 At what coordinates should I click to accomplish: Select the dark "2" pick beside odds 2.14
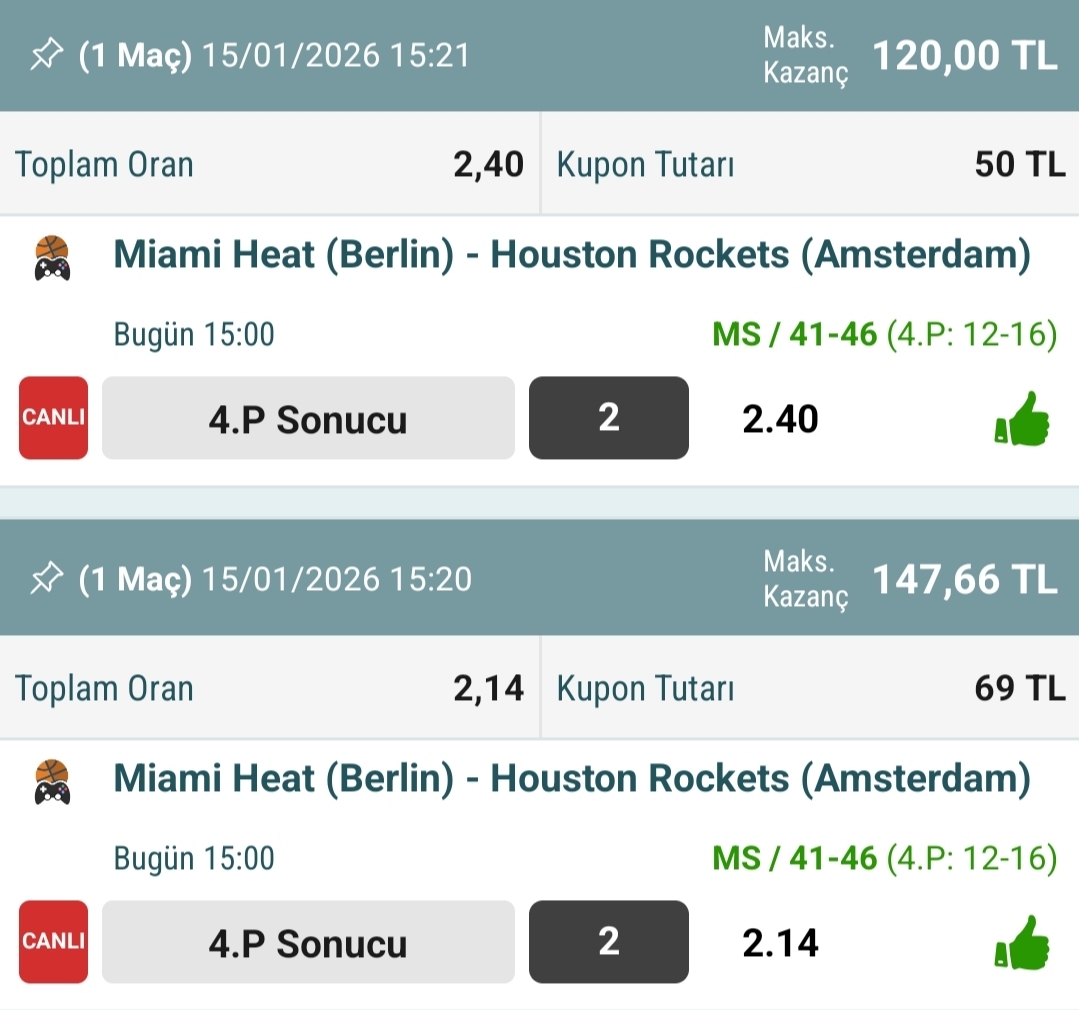[x=608, y=942]
